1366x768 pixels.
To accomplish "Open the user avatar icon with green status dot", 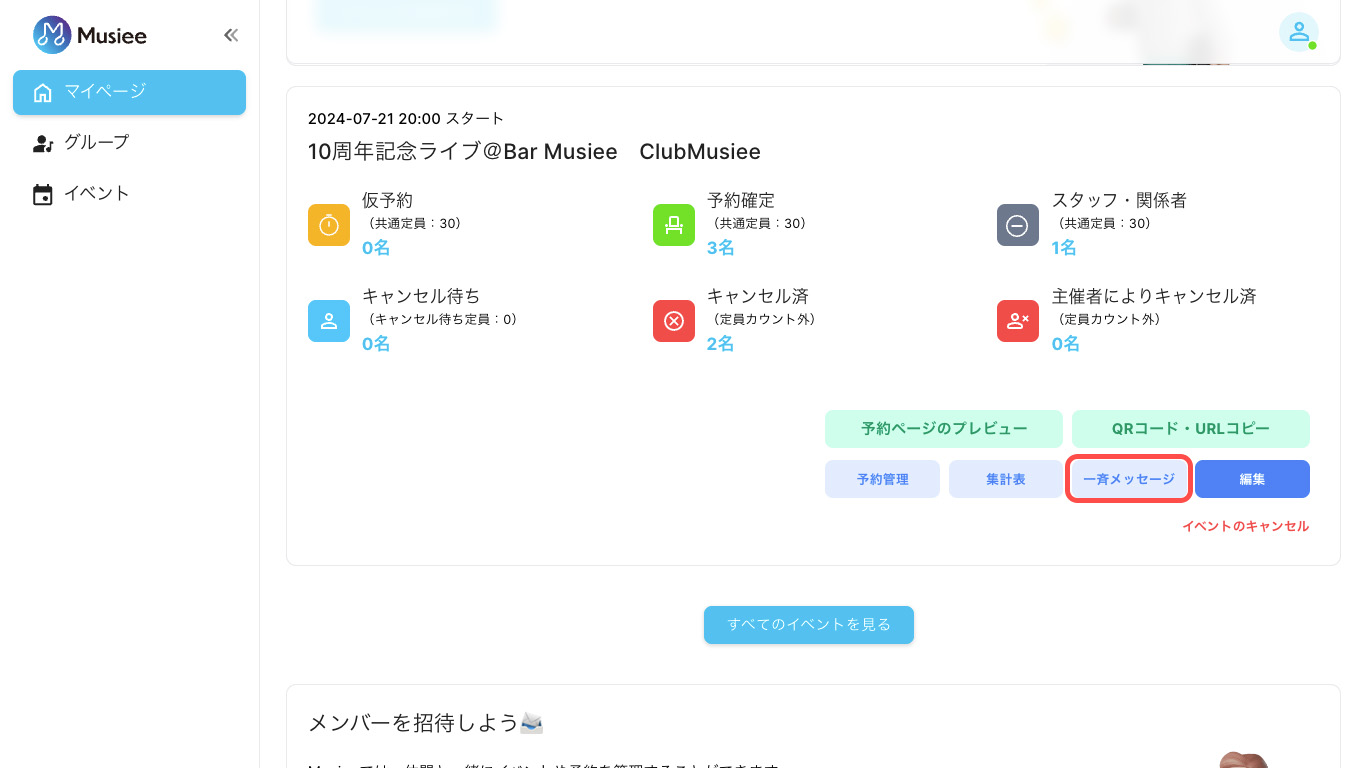I will pos(1298,33).
